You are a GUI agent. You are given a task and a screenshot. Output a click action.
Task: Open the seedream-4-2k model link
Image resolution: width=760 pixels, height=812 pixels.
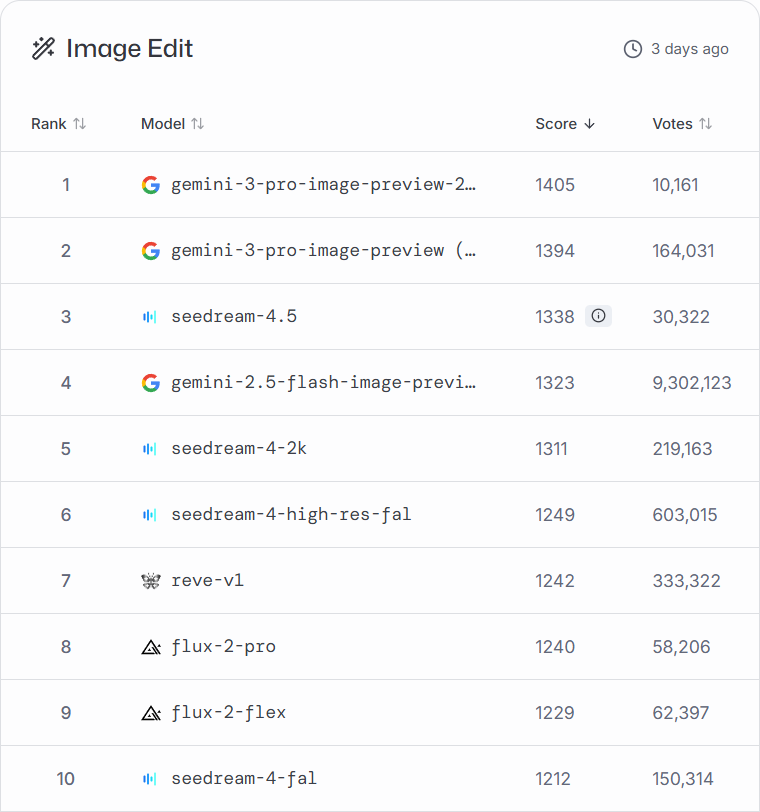[239, 449]
